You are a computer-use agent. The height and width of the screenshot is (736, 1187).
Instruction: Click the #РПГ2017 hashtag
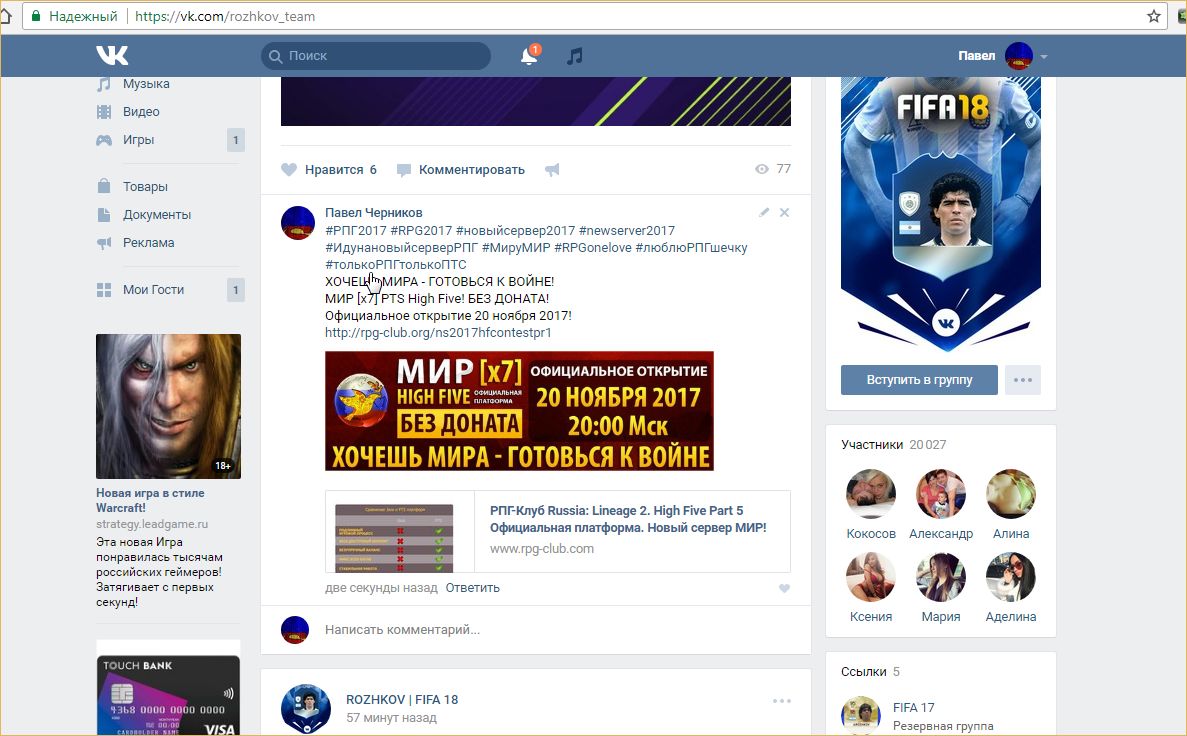tap(354, 231)
